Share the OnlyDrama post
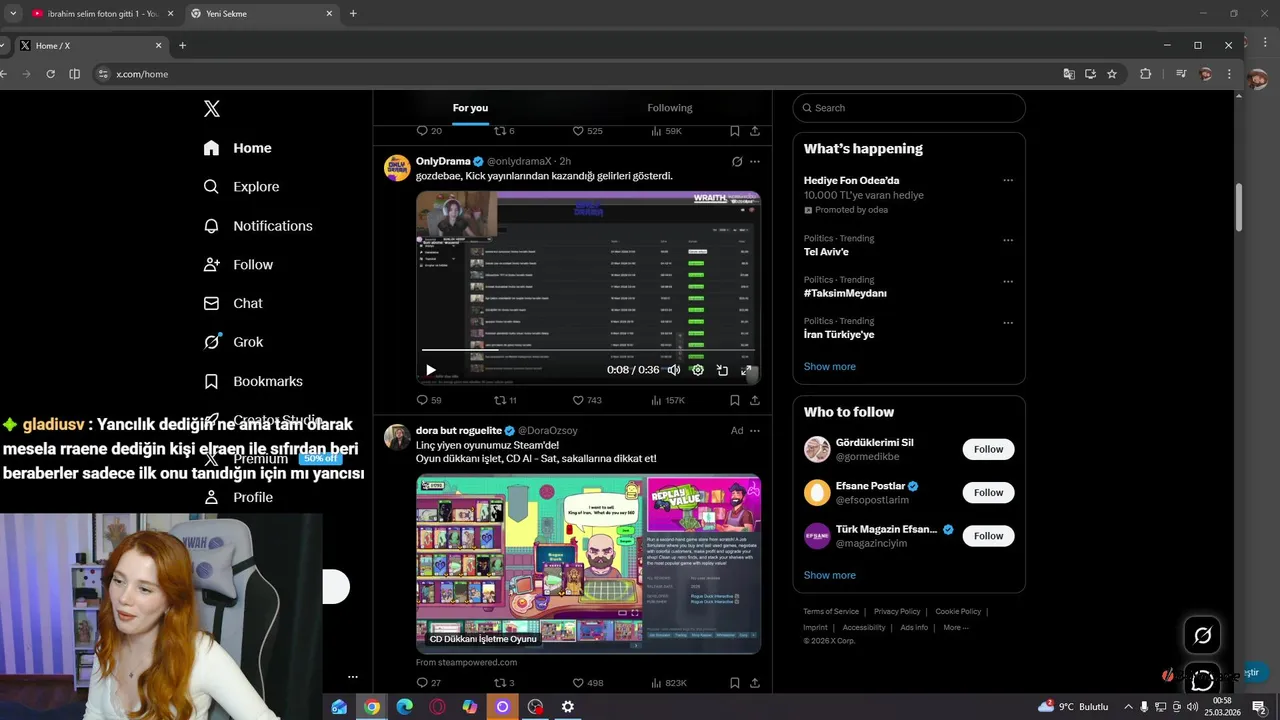This screenshot has height=720, width=1280. pyautogui.click(x=755, y=400)
